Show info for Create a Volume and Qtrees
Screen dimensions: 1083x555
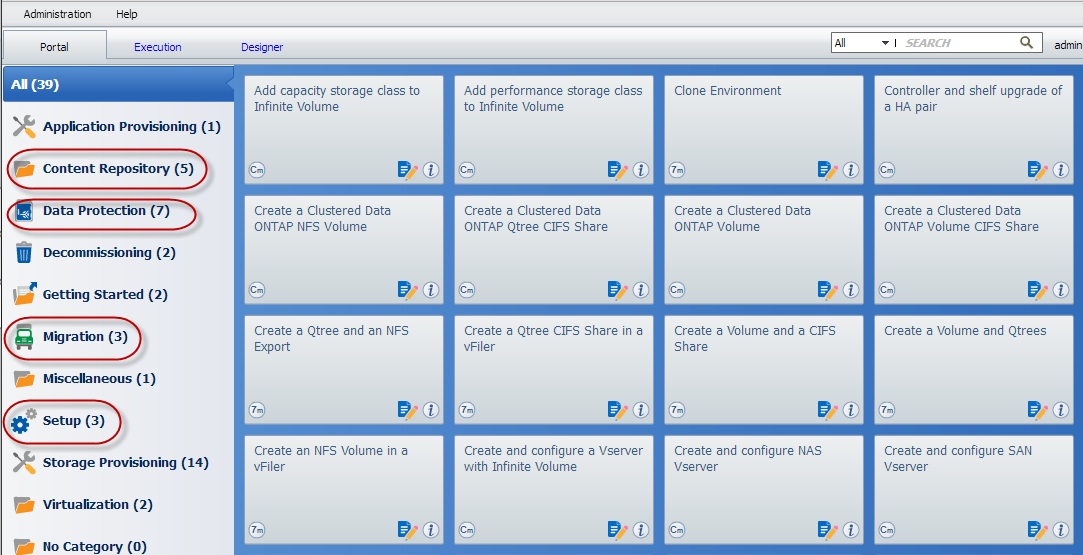pyautogui.click(x=1061, y=410)
